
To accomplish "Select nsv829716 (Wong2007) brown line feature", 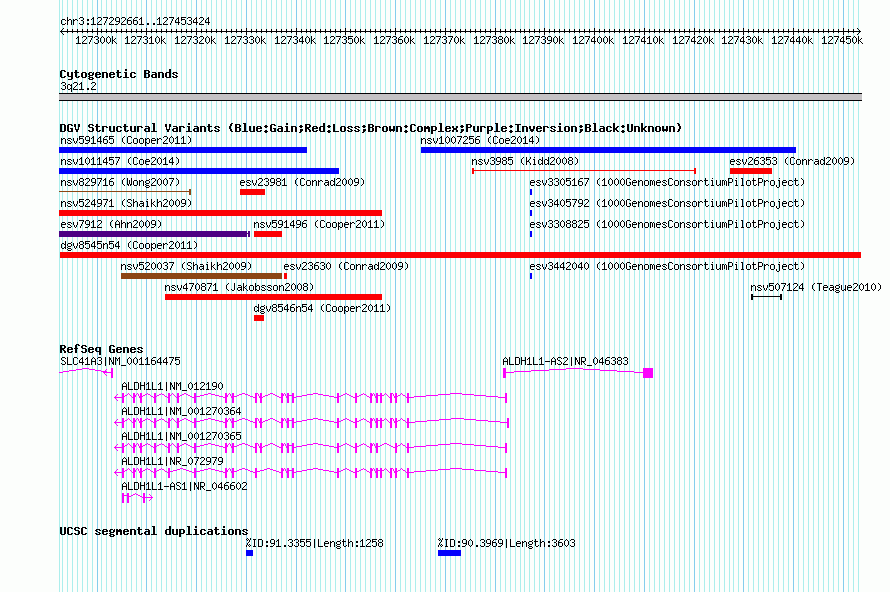I will tap(125, 192).
